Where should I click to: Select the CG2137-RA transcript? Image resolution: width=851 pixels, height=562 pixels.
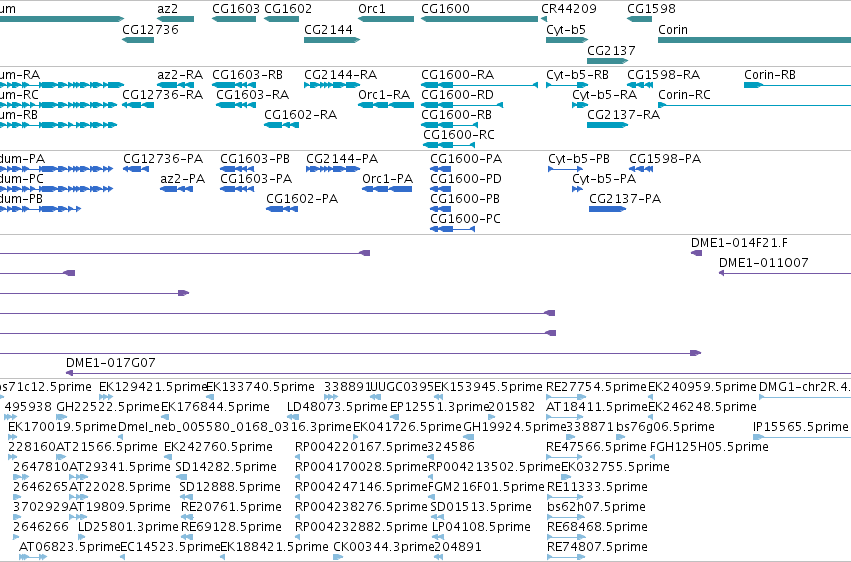[607, 125]
